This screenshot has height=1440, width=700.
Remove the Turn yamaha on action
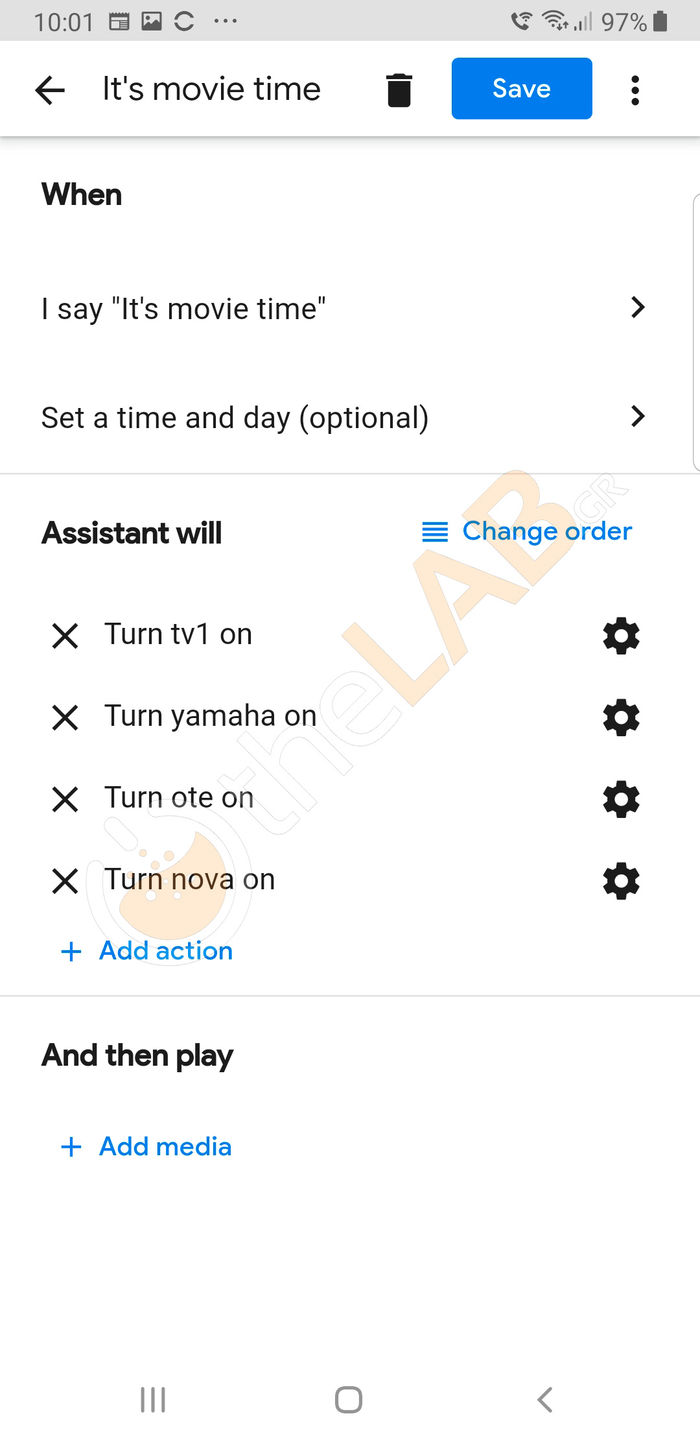[x=65, y=718]
